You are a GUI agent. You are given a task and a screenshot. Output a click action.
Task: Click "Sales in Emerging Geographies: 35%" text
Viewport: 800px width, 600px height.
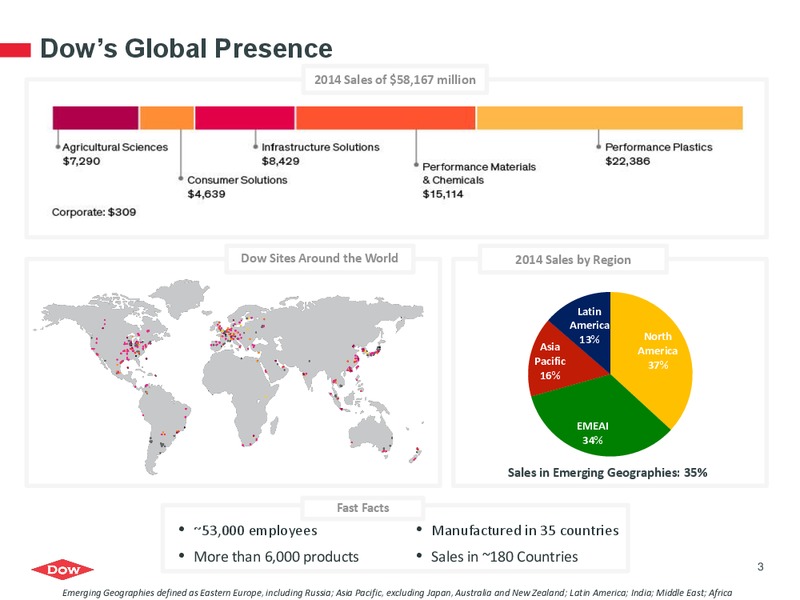(607, 472)
